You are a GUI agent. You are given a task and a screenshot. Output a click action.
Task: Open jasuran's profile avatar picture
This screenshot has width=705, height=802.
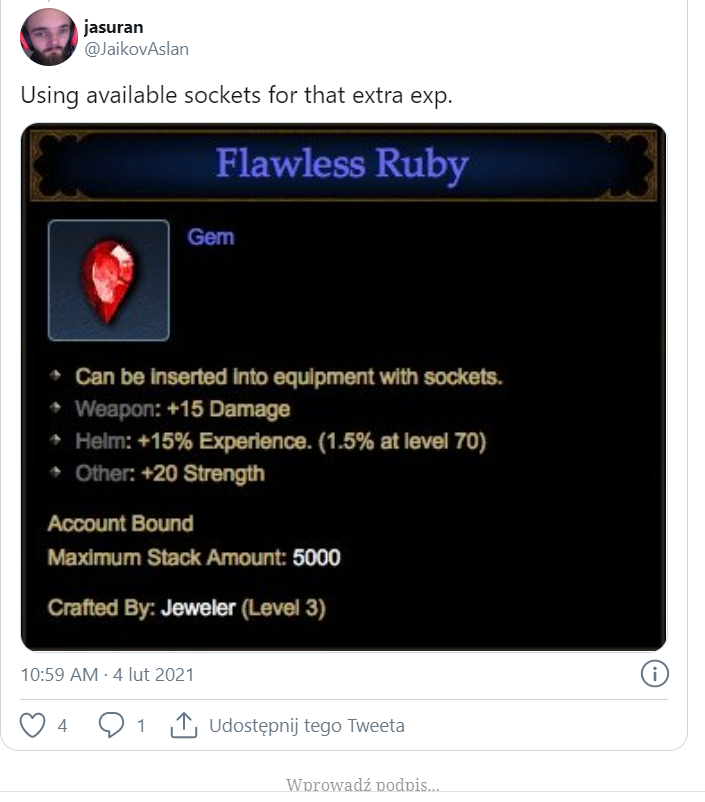[48, 39]
